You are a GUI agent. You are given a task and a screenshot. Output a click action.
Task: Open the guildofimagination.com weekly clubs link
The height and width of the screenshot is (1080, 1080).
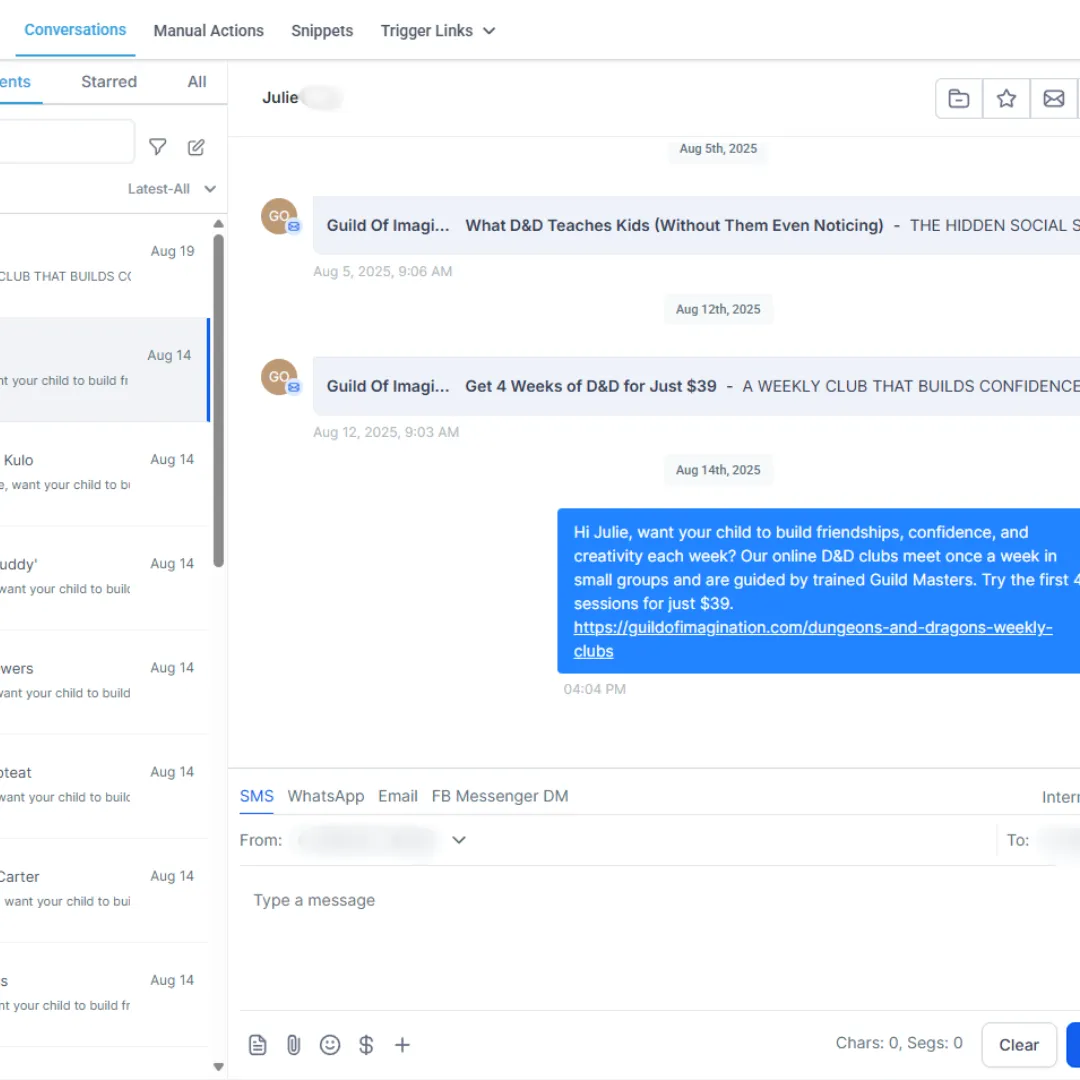[813, 639]
